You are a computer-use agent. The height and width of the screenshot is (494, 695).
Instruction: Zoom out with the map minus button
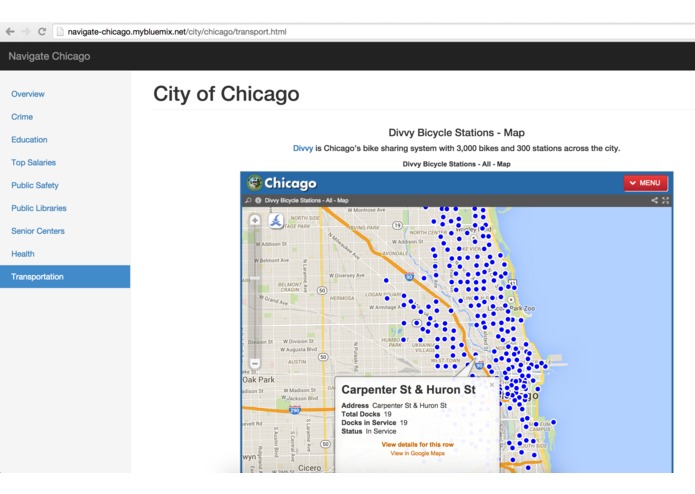coord(255,363)
